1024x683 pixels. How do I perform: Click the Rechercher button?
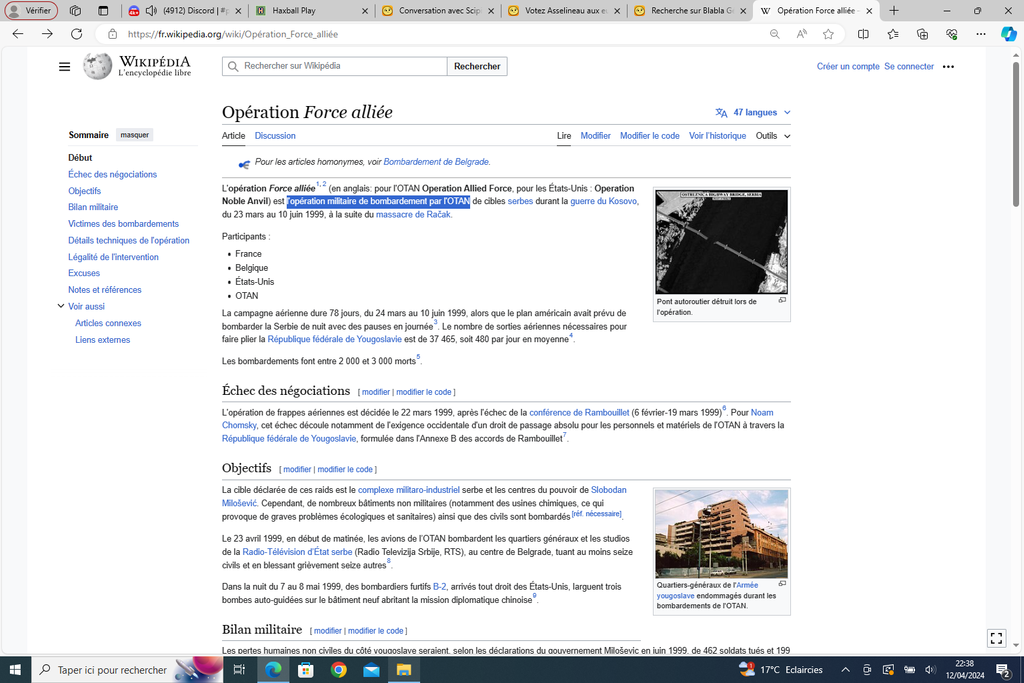click(x=477, y=66)
